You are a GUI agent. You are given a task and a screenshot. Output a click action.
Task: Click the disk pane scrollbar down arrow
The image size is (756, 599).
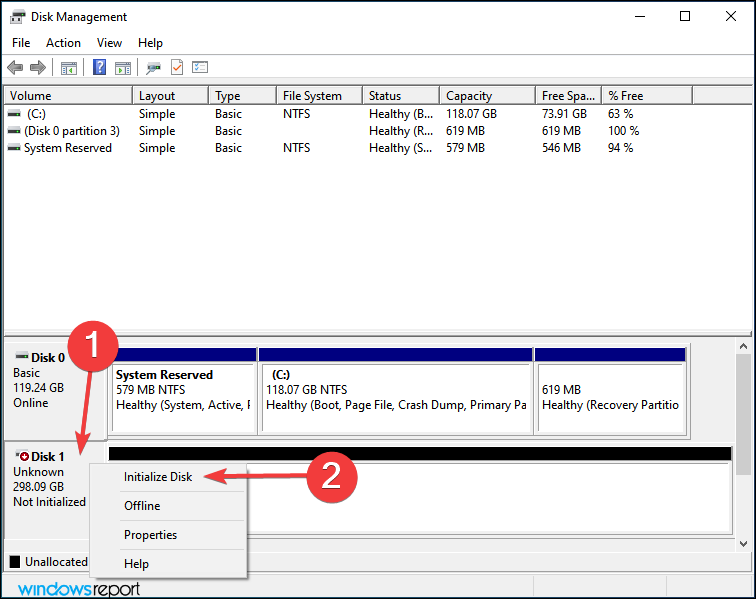click(743, 543)
